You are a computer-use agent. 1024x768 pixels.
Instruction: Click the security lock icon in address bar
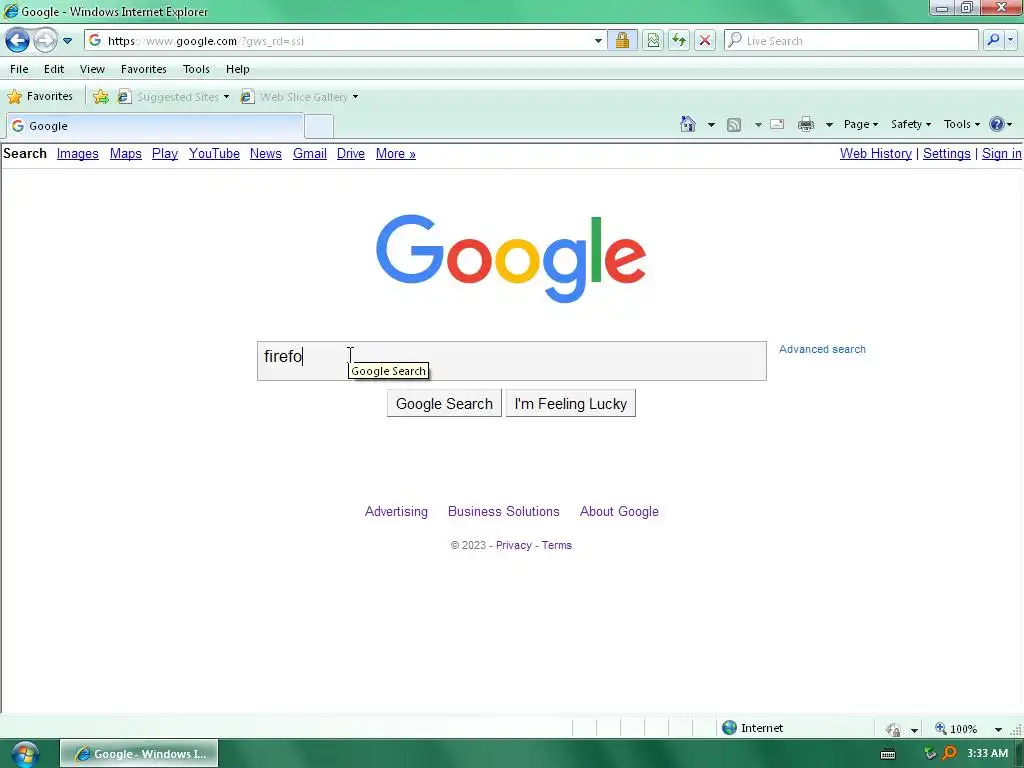click(x=622, y=40)
